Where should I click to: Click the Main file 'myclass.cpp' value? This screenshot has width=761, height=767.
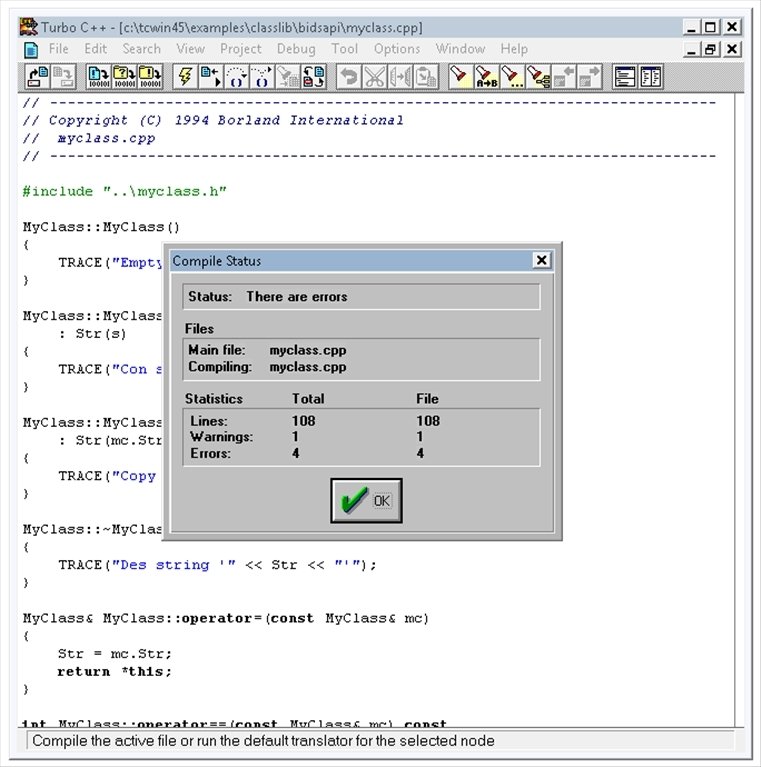(308, 350)
